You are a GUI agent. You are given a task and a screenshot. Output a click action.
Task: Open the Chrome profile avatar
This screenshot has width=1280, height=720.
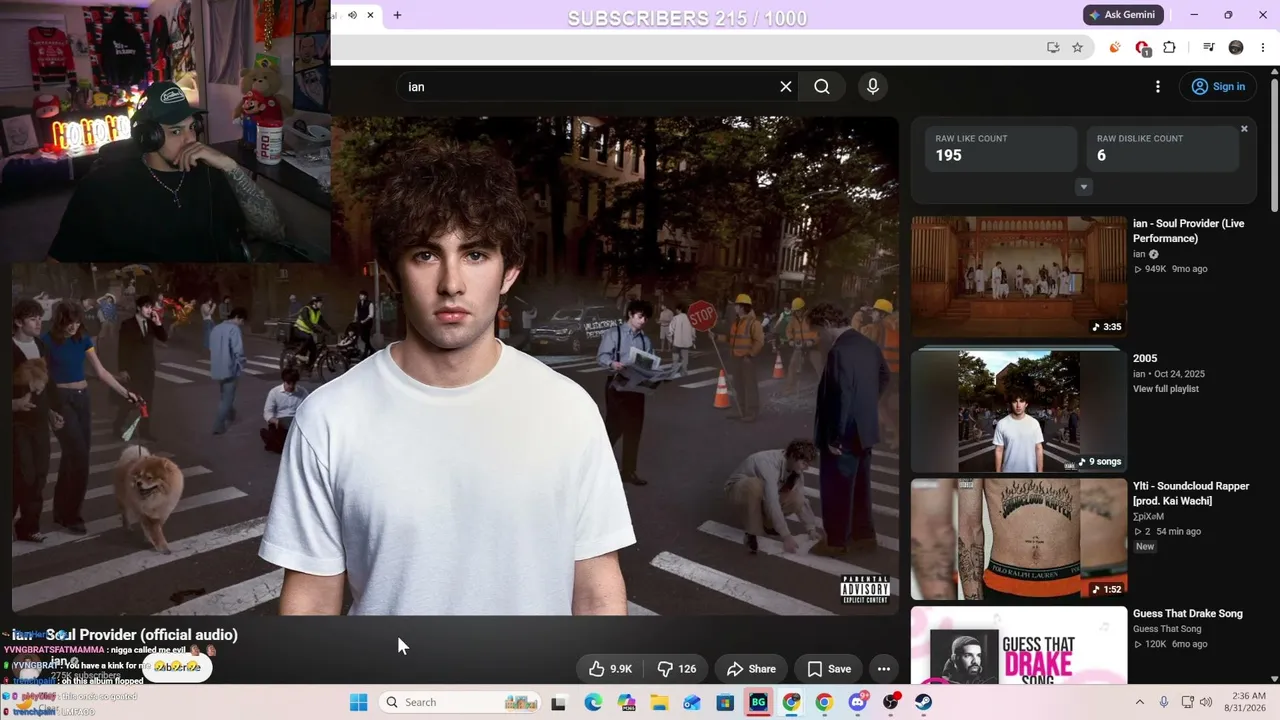tap(1236, 47)
